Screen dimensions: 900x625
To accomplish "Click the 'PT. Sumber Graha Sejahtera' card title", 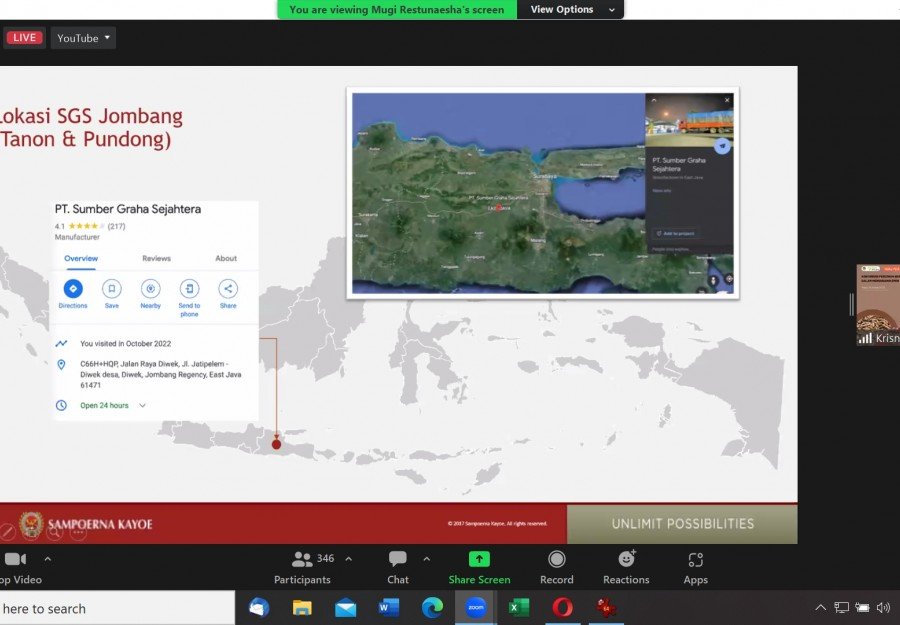I will tap(128, 209).
